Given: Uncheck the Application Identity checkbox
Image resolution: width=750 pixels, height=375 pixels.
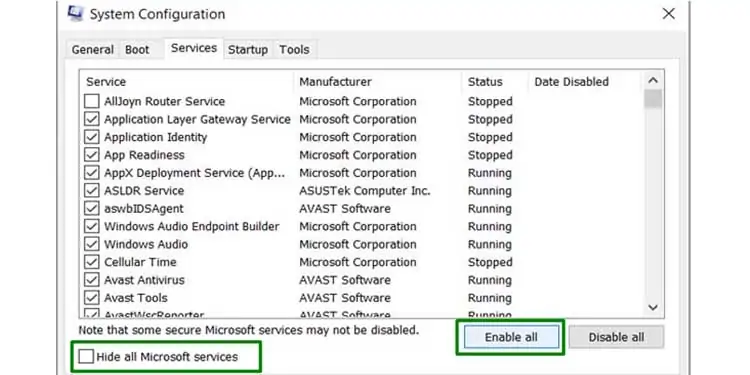Looking at the screenshot, I should pos(91,137).
